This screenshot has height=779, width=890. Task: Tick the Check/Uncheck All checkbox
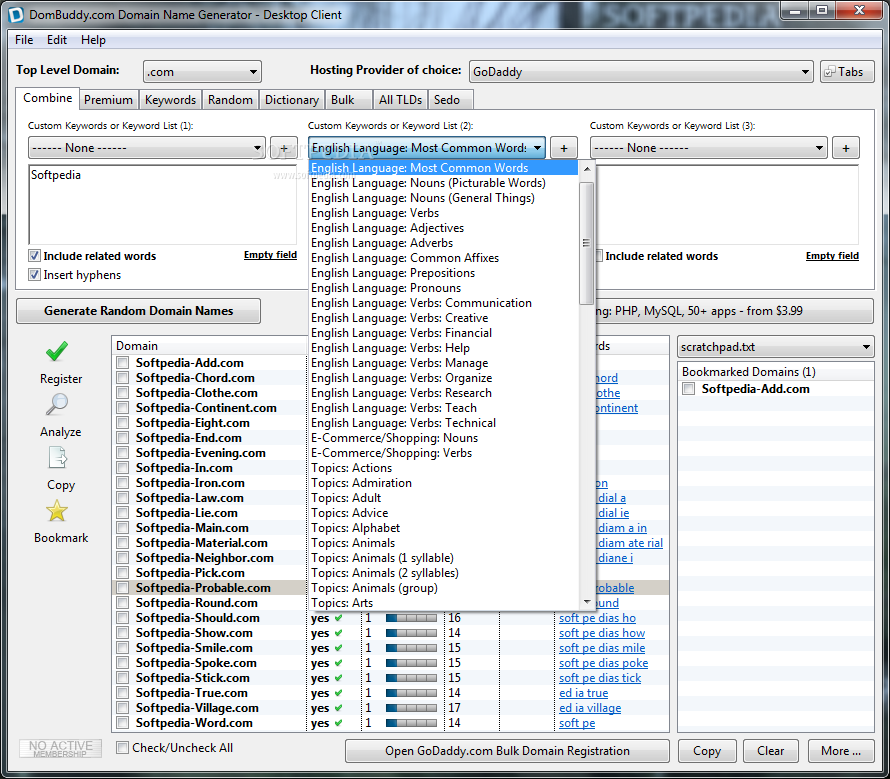[x=122, y=748]
